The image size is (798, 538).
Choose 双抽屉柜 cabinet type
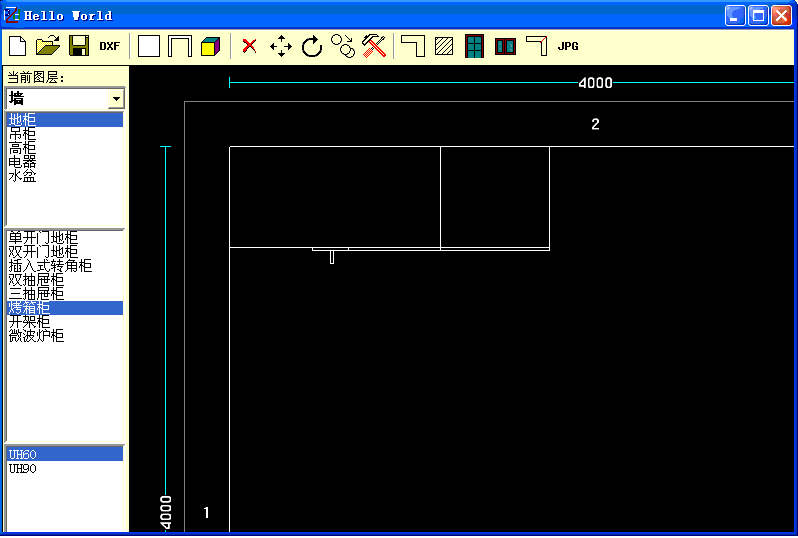click(x=65, y=280)
